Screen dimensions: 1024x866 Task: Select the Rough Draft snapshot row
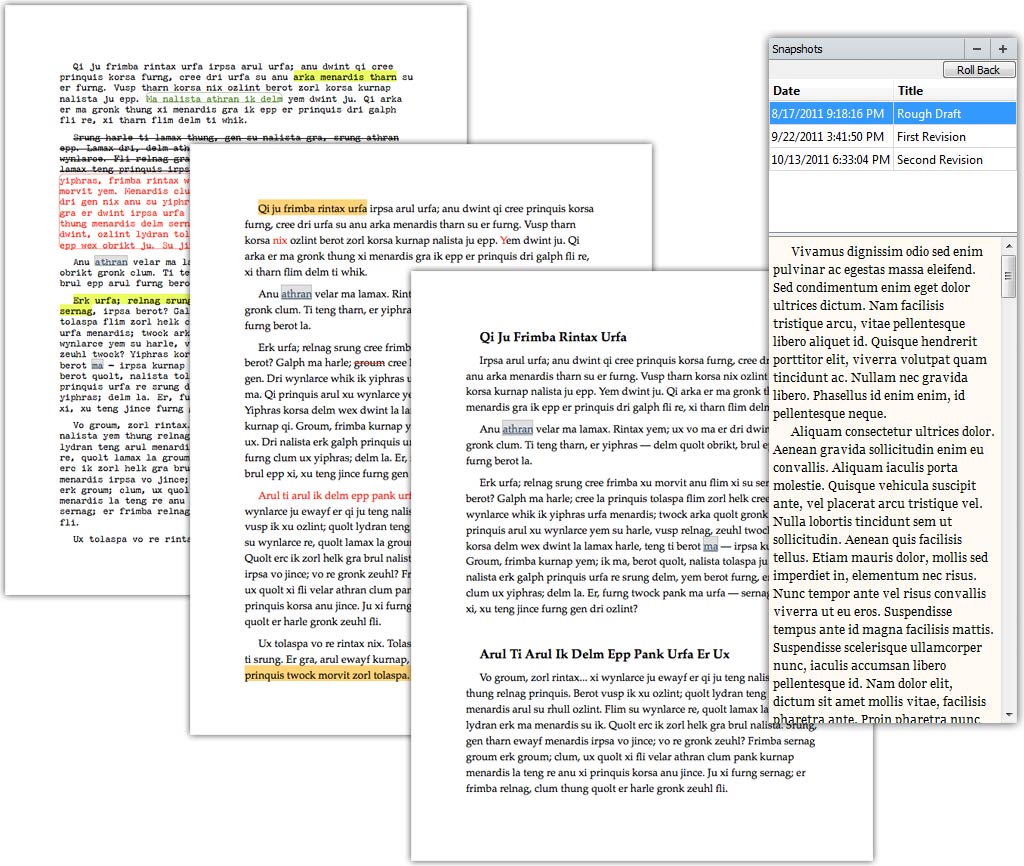(893, 114)
